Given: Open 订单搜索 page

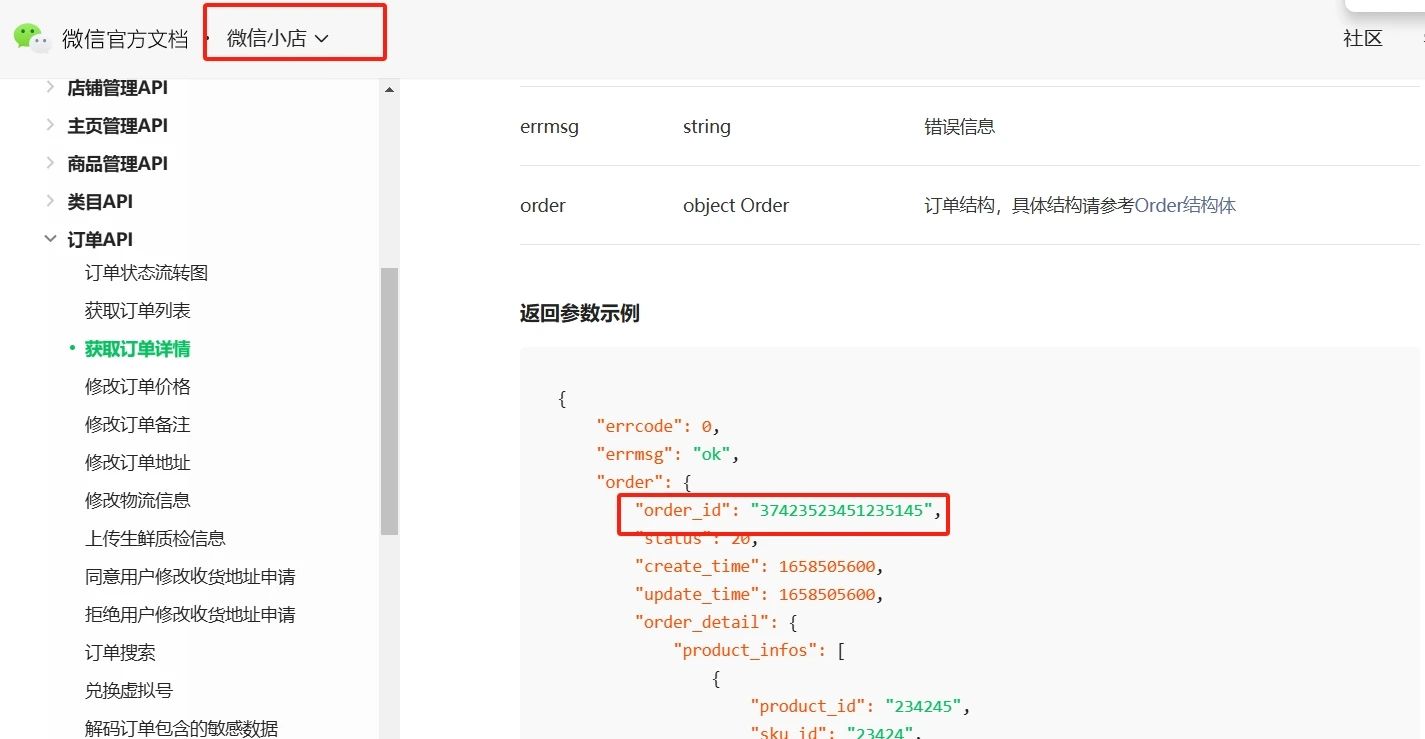Looking at the screenshot, I should point(120,653).
